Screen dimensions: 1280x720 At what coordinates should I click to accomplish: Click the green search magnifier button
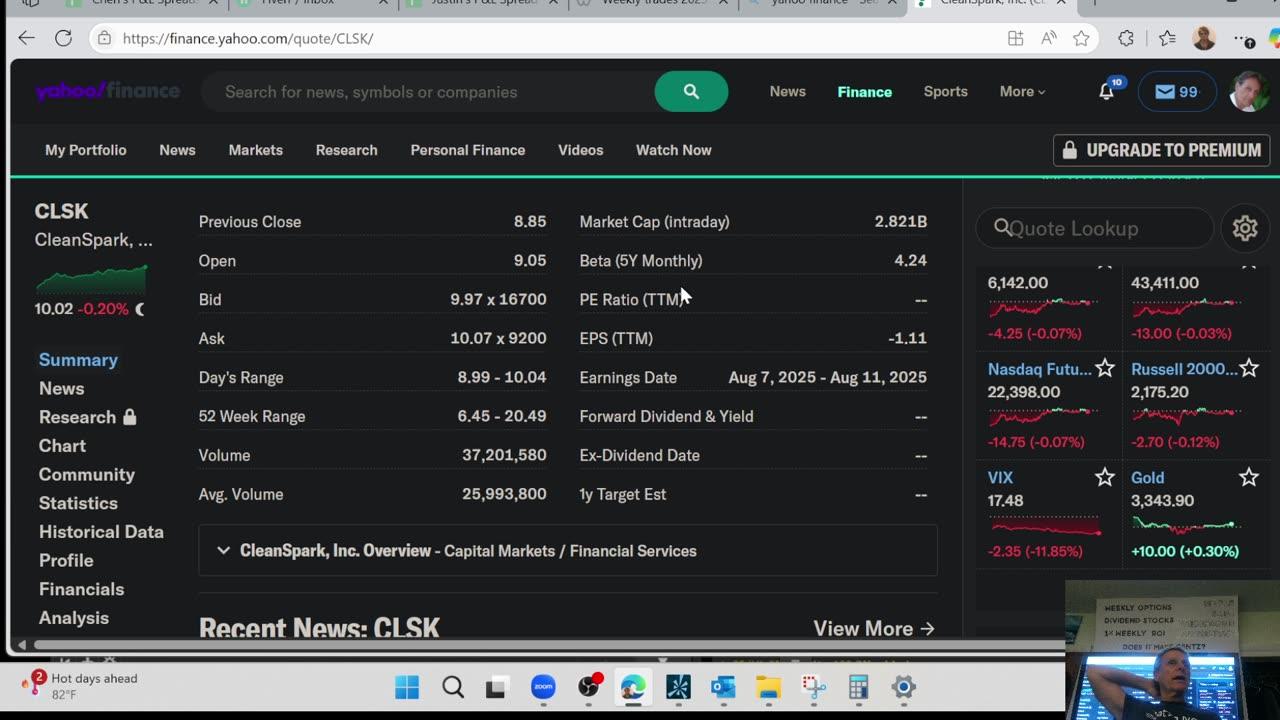(x=691, y=91)
